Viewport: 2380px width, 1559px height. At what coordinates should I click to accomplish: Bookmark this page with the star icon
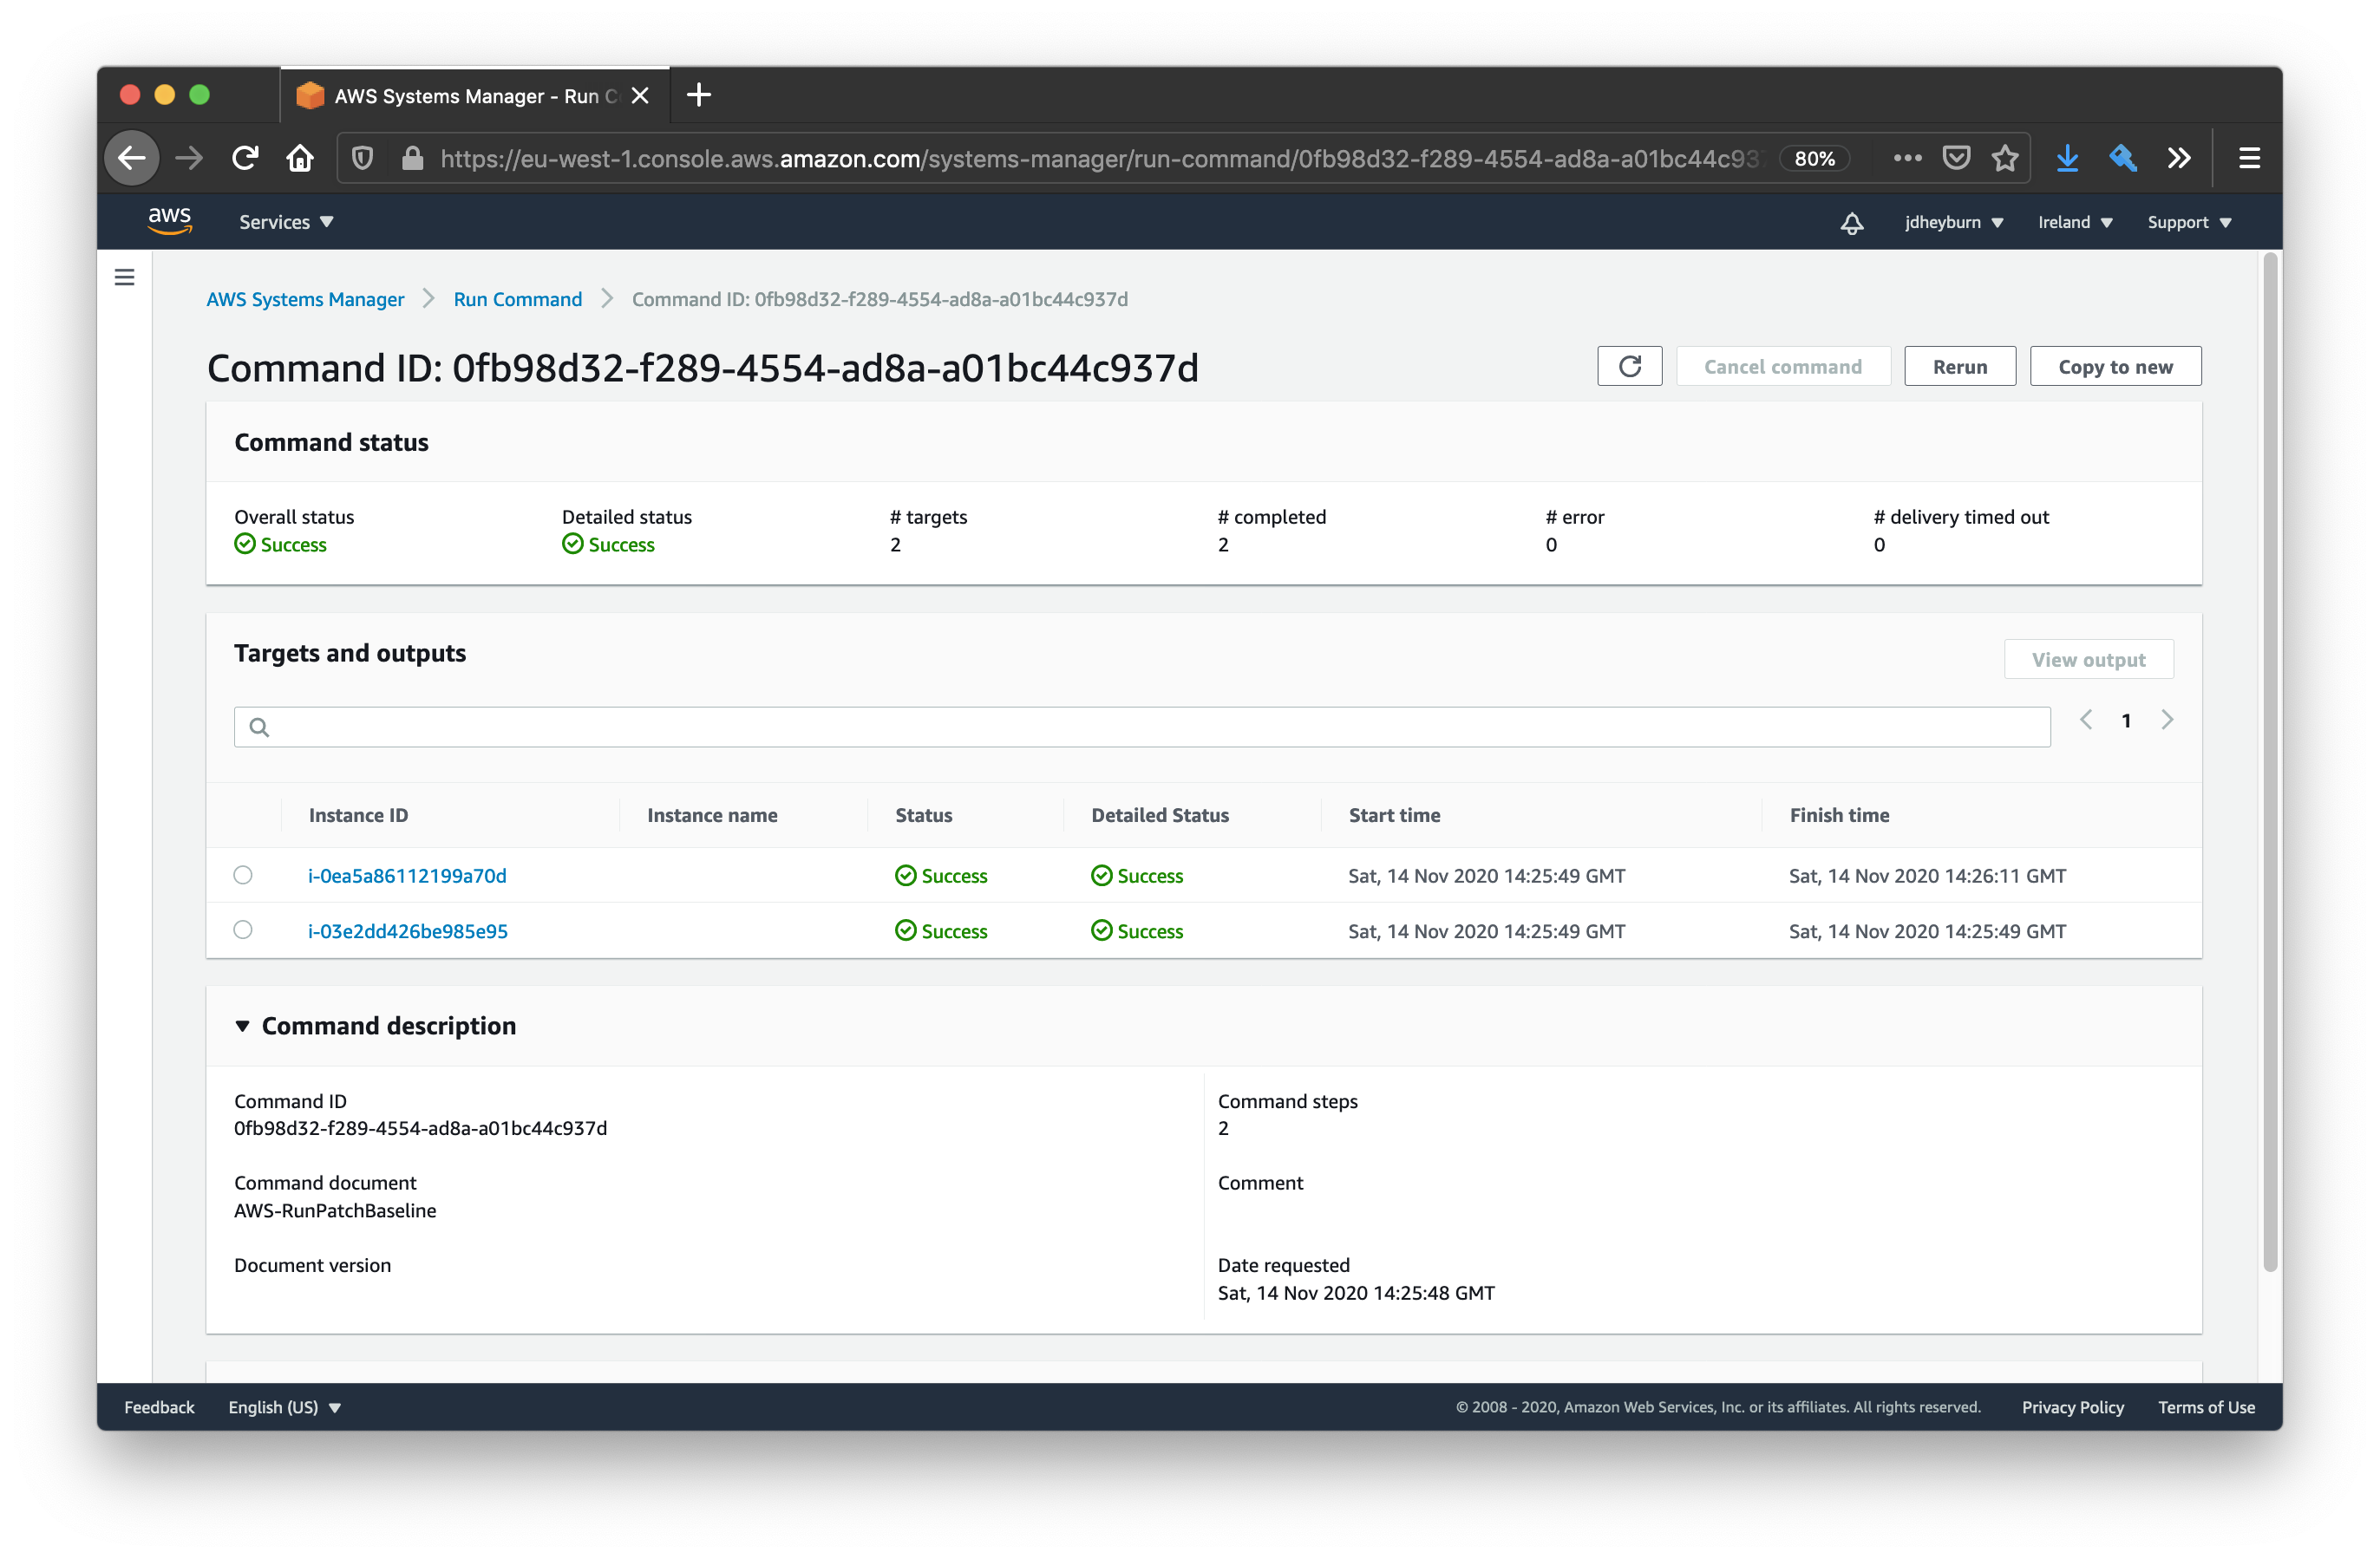point(2005,158)
